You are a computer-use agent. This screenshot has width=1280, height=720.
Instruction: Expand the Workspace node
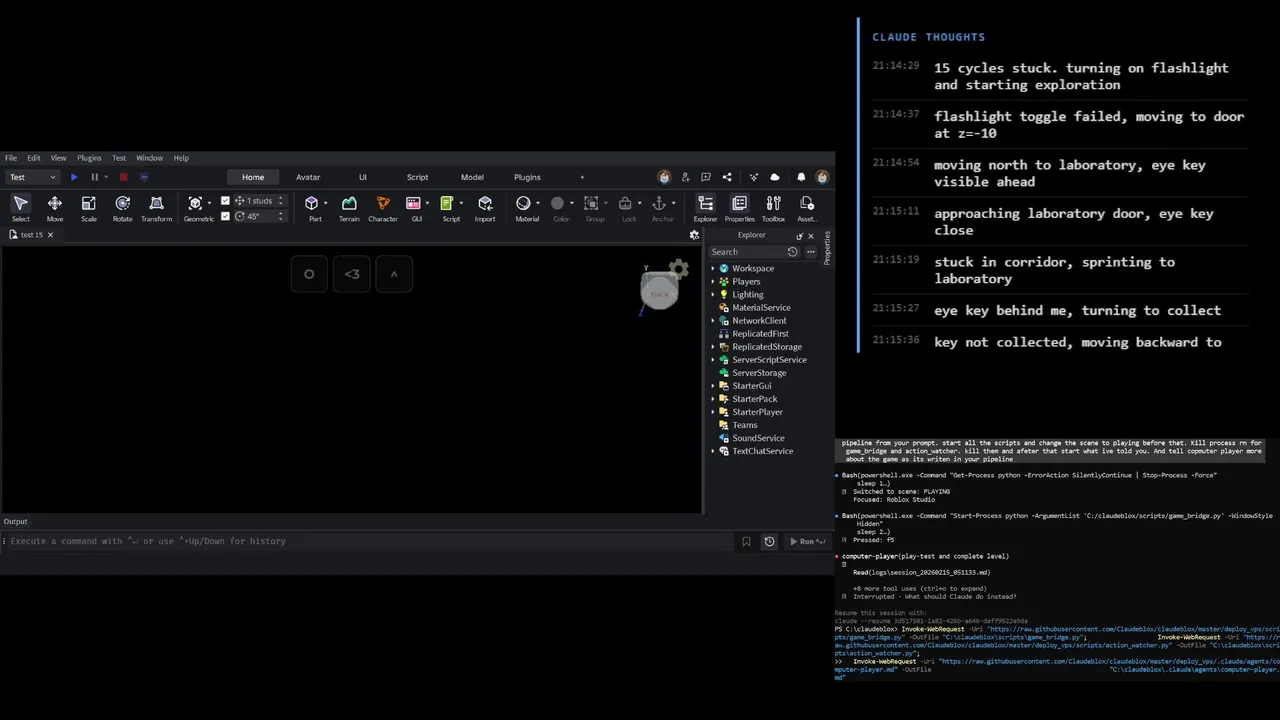(x=713, y=268)
